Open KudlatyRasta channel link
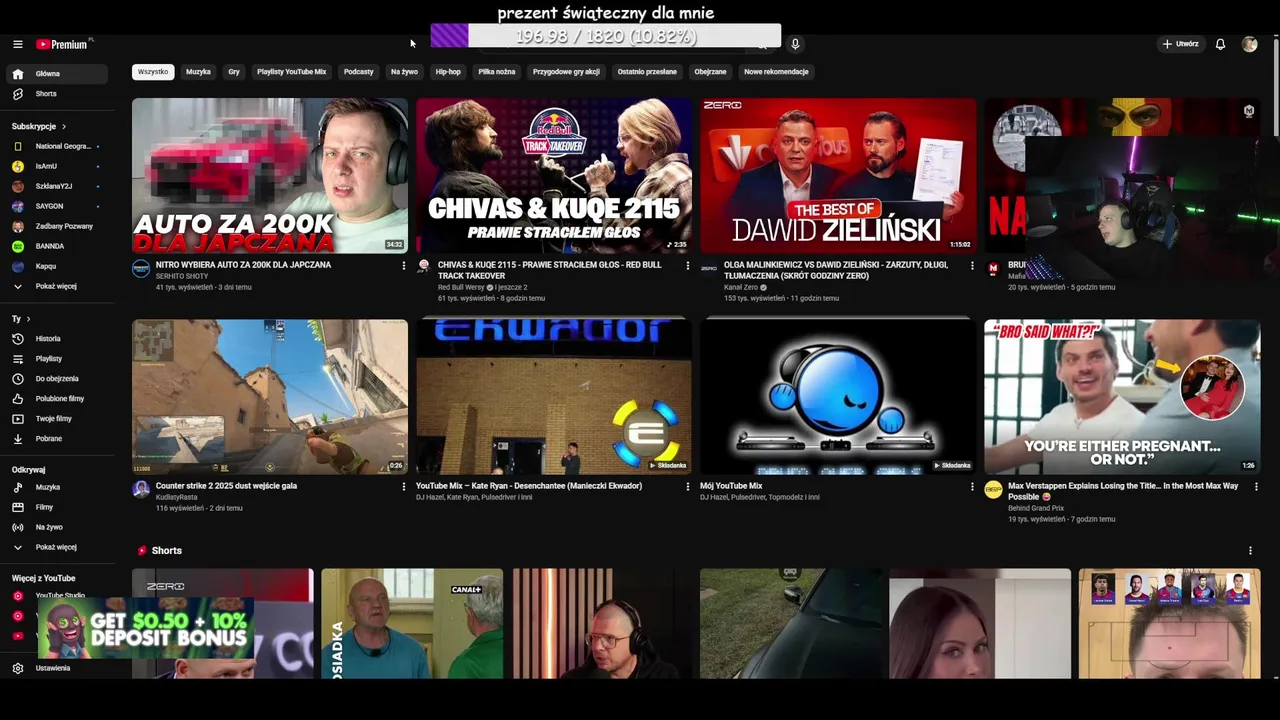Image resolution: width=1280 pixels, height=720 pixels. pos(177,497)
